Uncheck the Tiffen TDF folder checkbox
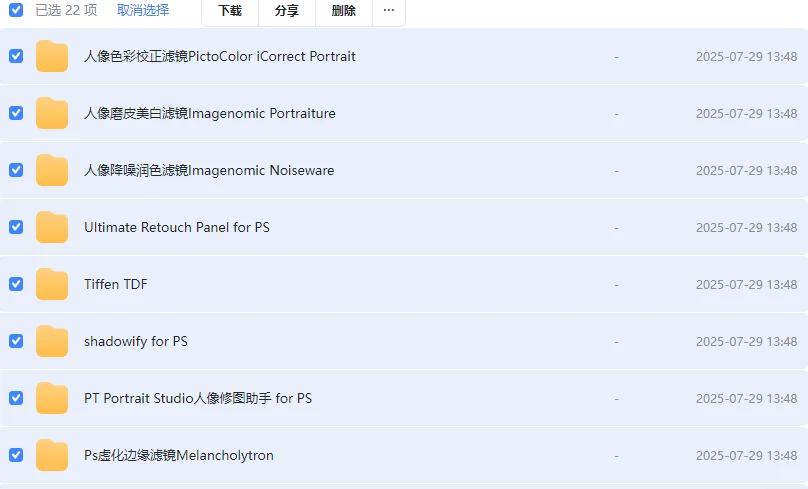Viewport: 808px width, 489px height. point(16,284)
